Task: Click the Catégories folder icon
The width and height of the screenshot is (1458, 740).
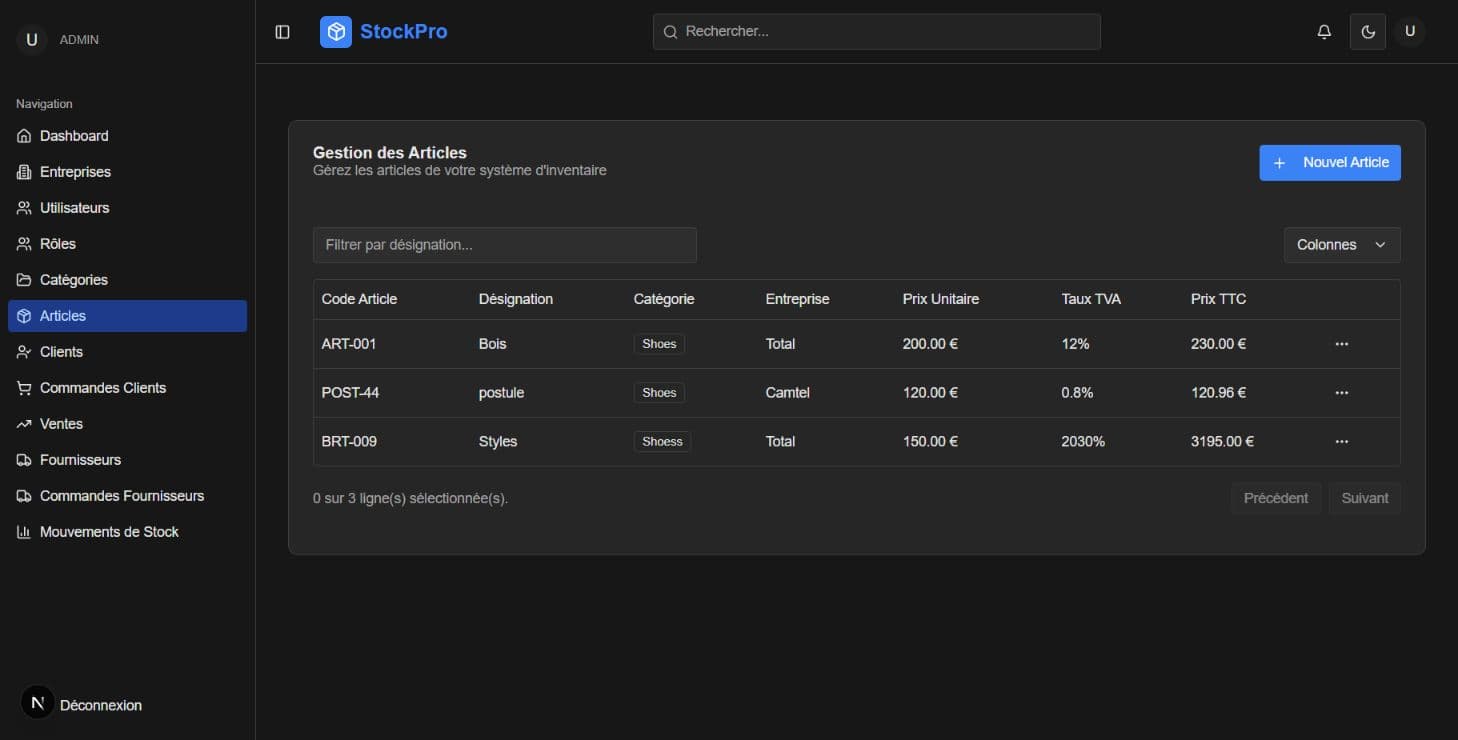Action: tap(24, 280)
